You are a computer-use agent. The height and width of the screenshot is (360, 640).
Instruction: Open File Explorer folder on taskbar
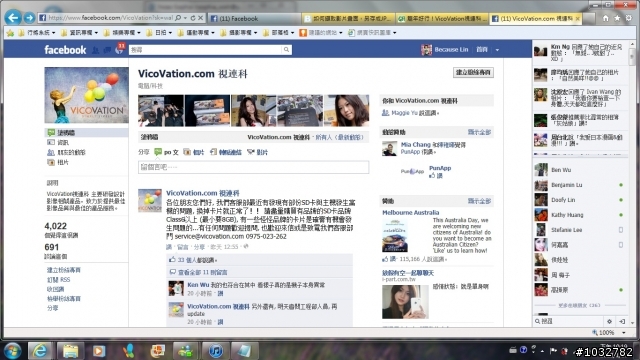tap(70, 351)
